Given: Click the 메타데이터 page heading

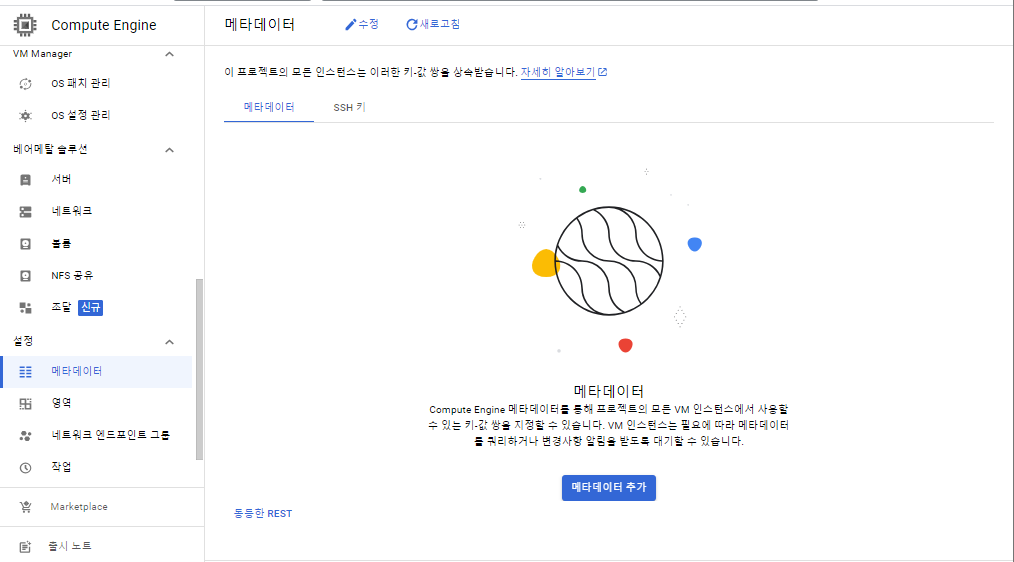Looking at the screenshot, I should click(259, 25).
